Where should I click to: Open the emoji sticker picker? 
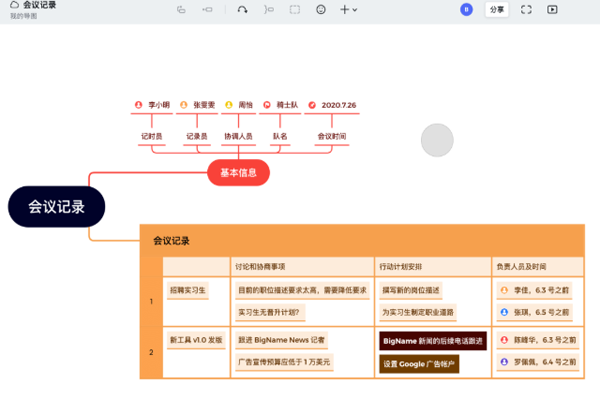320,9
